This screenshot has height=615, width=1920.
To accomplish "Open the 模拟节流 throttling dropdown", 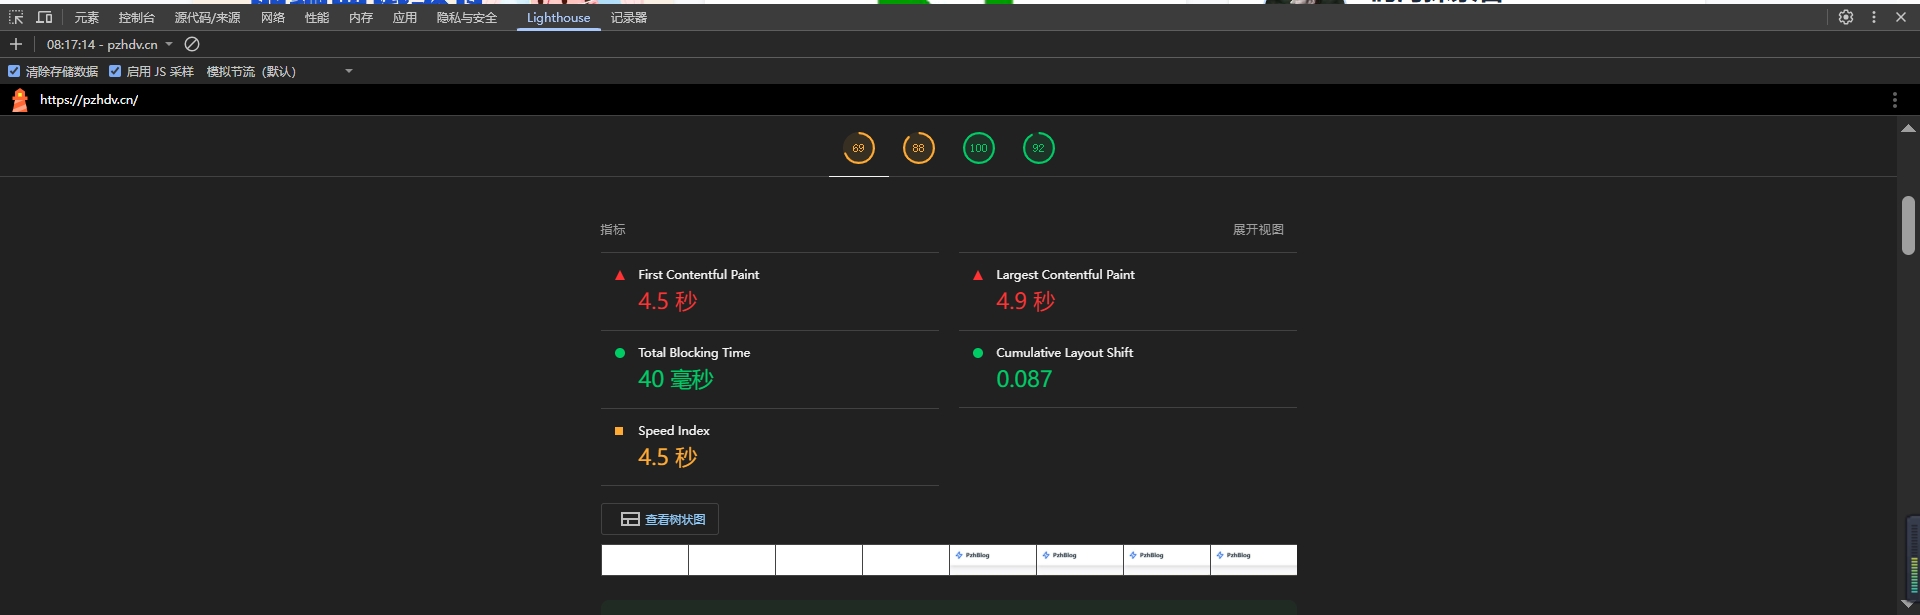I will pos(279,71).
